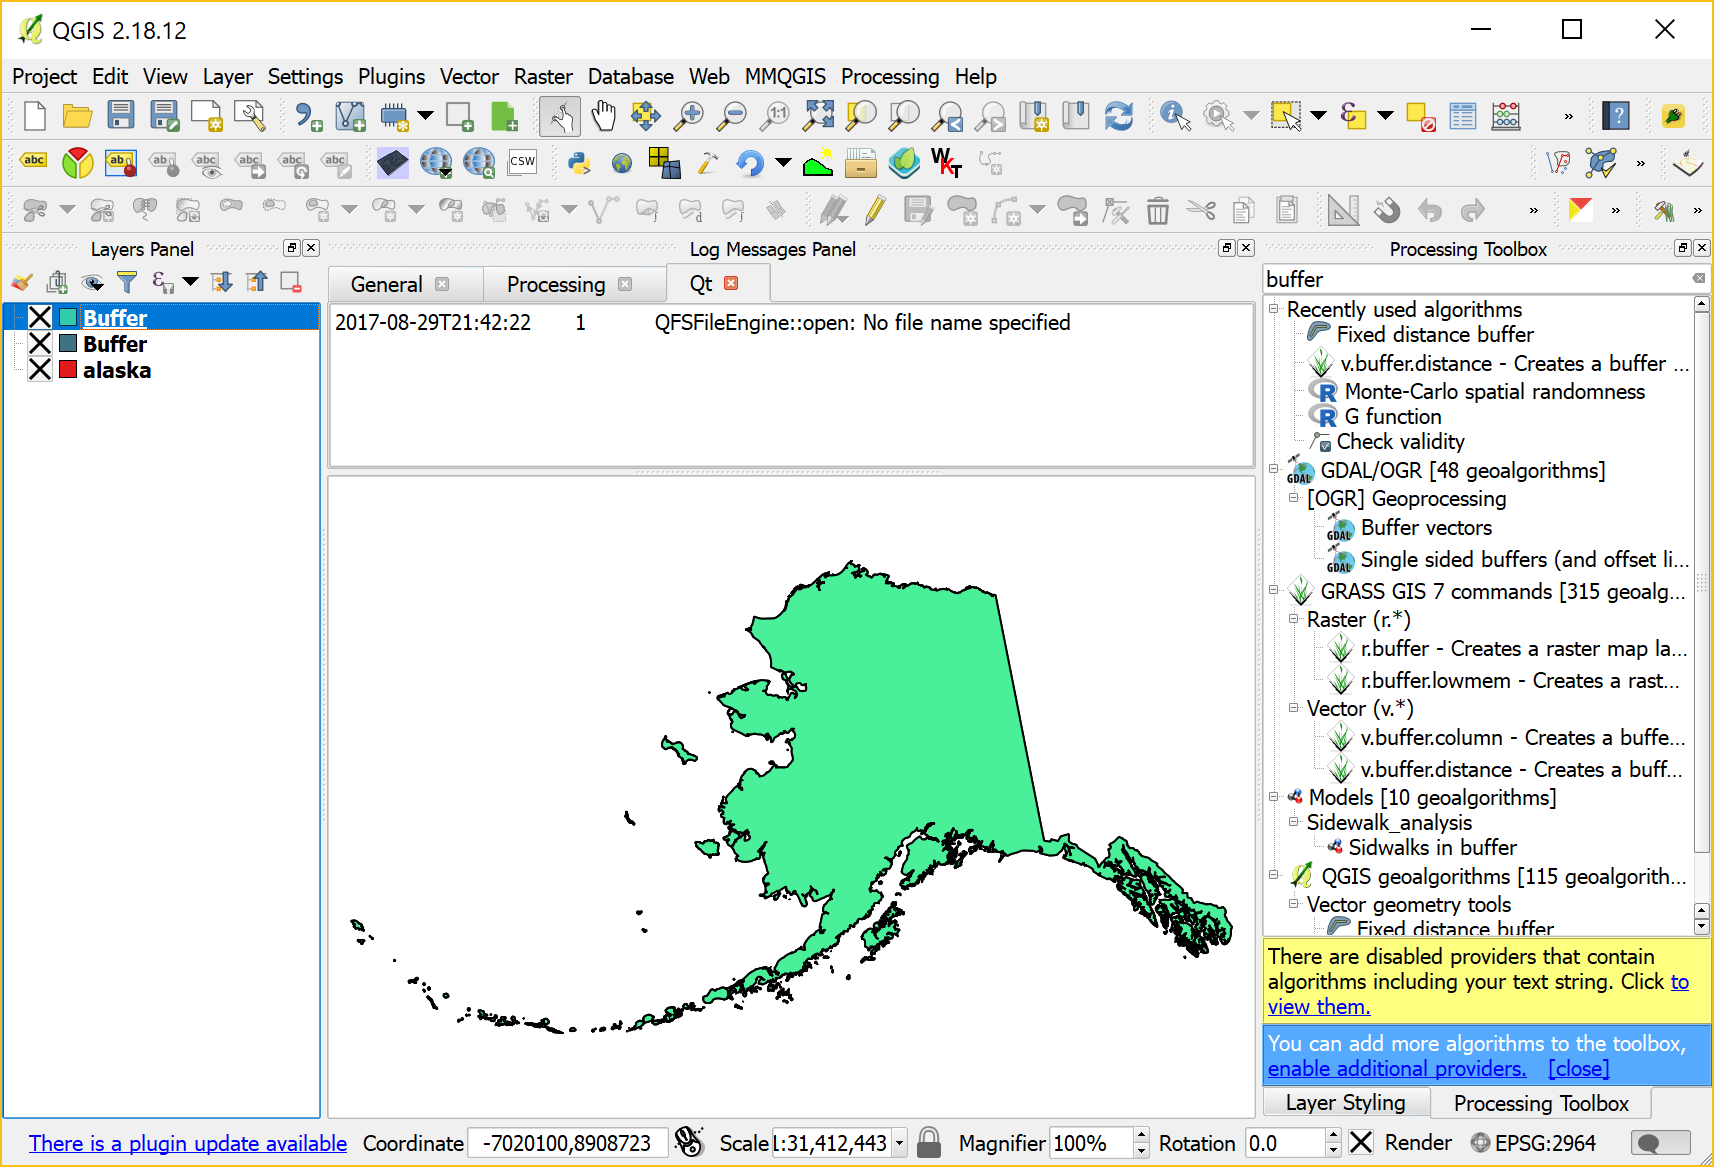The width and height of the screenshot is (1714, 1167).
Task: Click the plugin update available link
Action: coord(188,1143)
